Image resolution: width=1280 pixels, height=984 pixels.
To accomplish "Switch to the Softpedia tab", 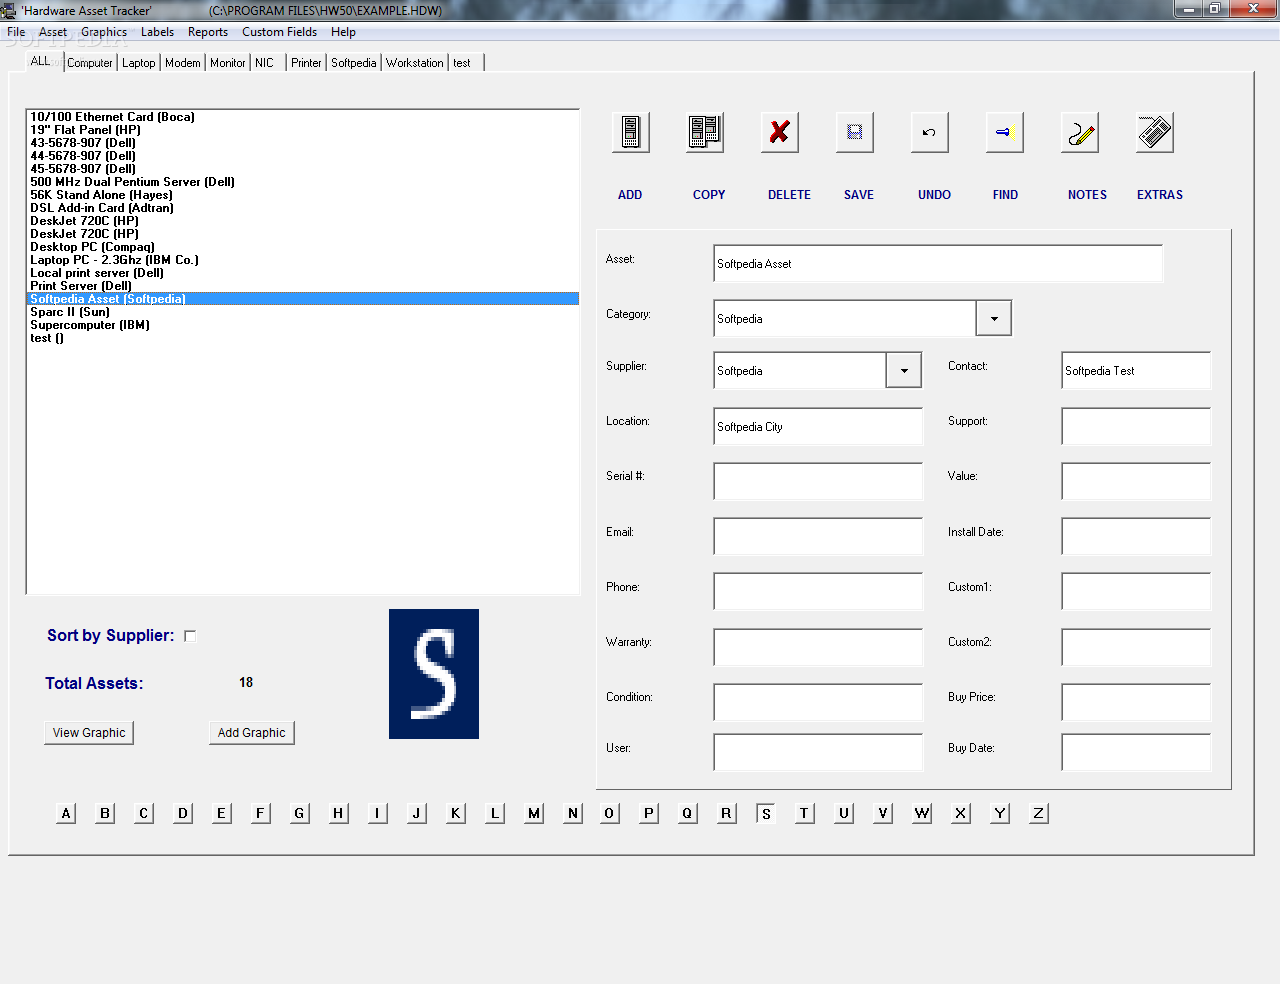I will click(354, 63).
